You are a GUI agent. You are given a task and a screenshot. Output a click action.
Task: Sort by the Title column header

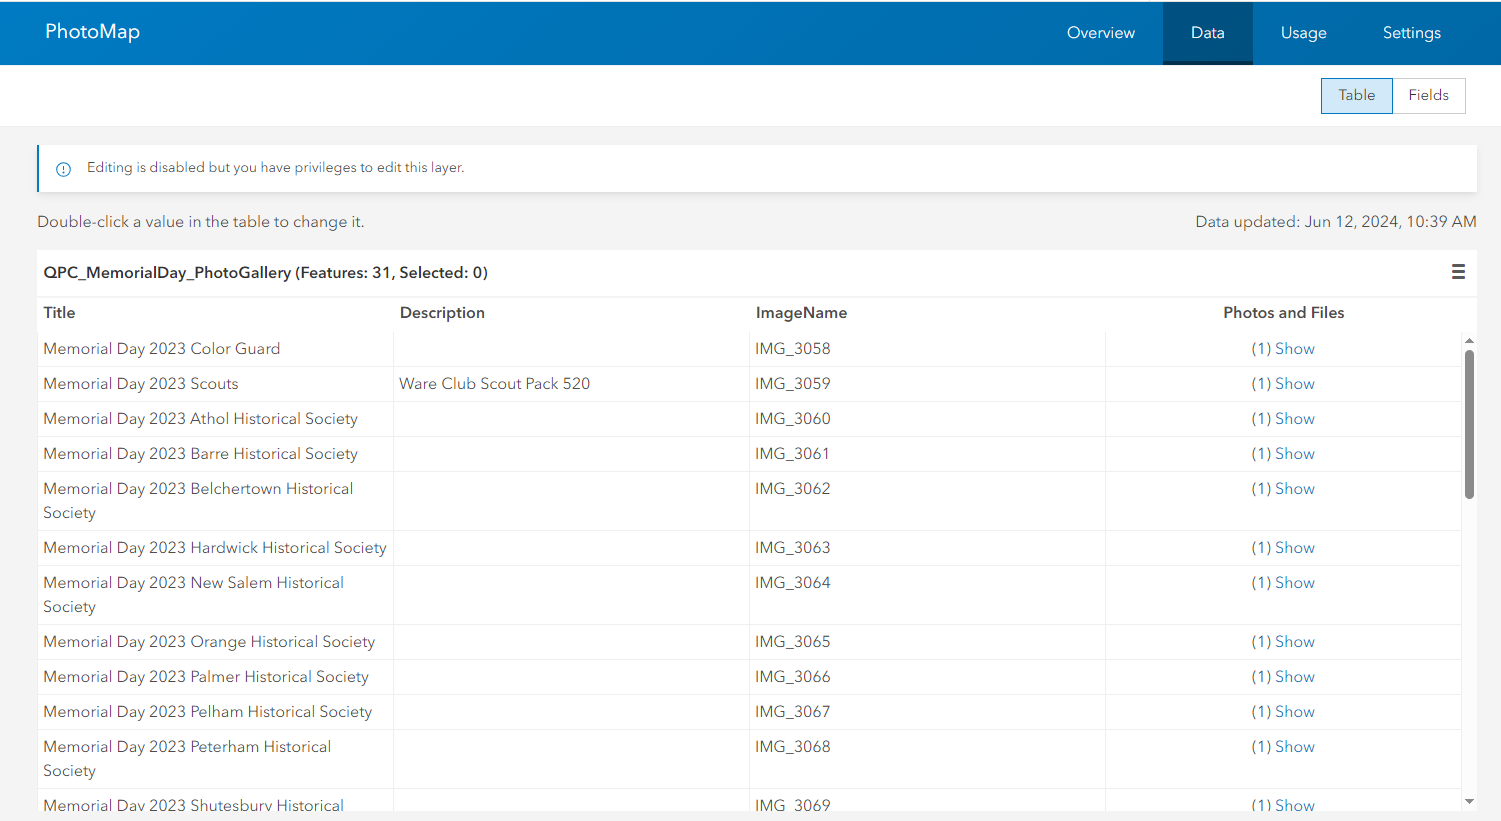(x=59, y=312)
